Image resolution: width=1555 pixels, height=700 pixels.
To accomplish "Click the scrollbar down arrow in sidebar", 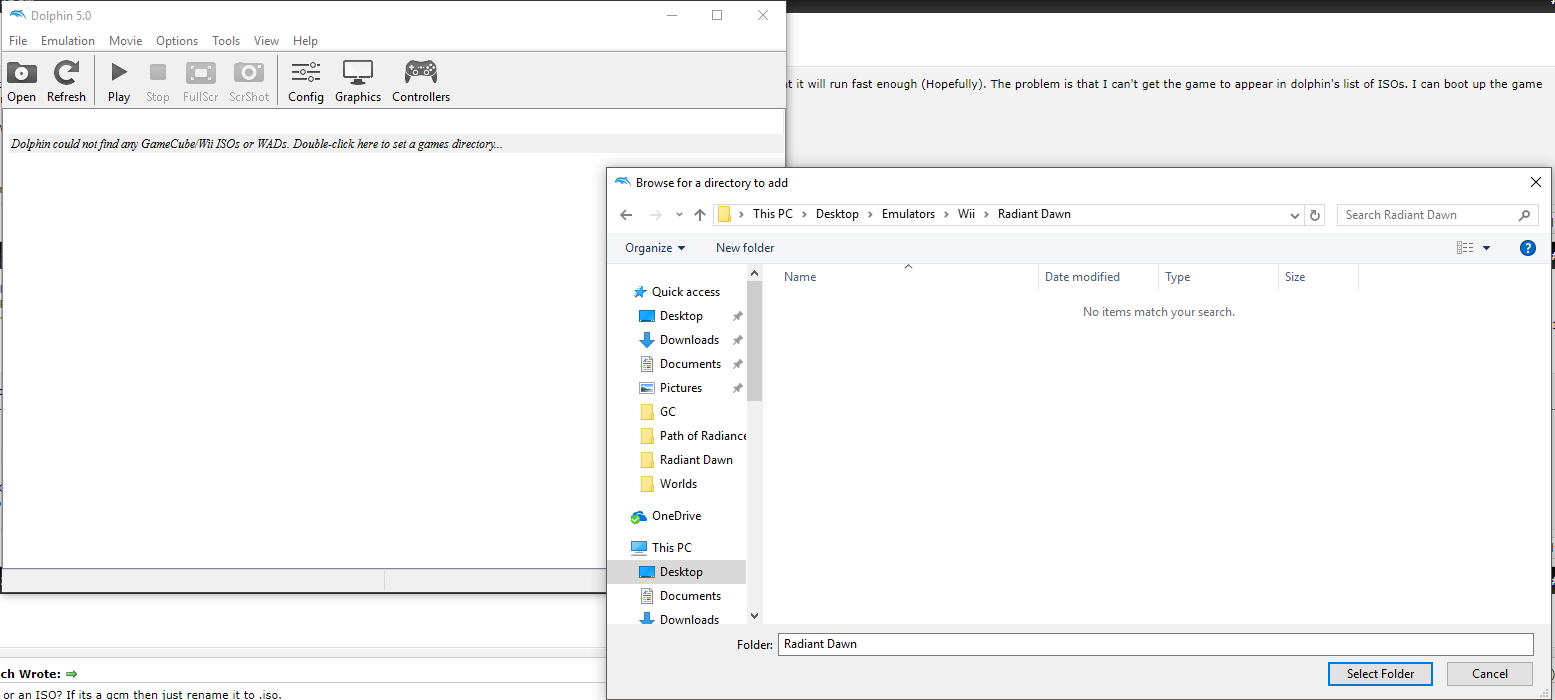I will tap(755, 617).
